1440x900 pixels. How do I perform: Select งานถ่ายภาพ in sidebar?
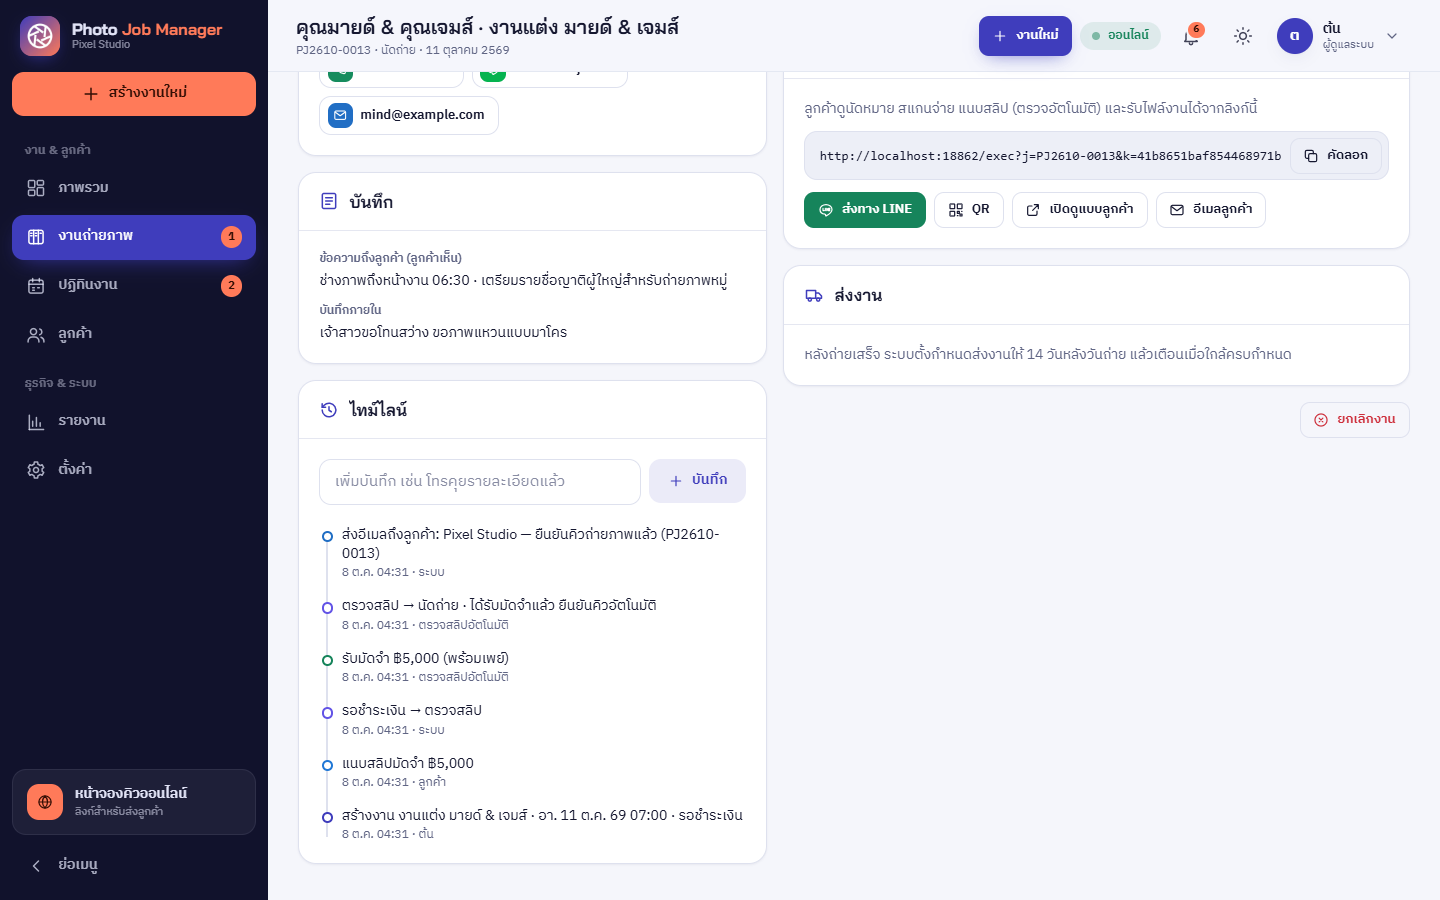click(134, 237)
